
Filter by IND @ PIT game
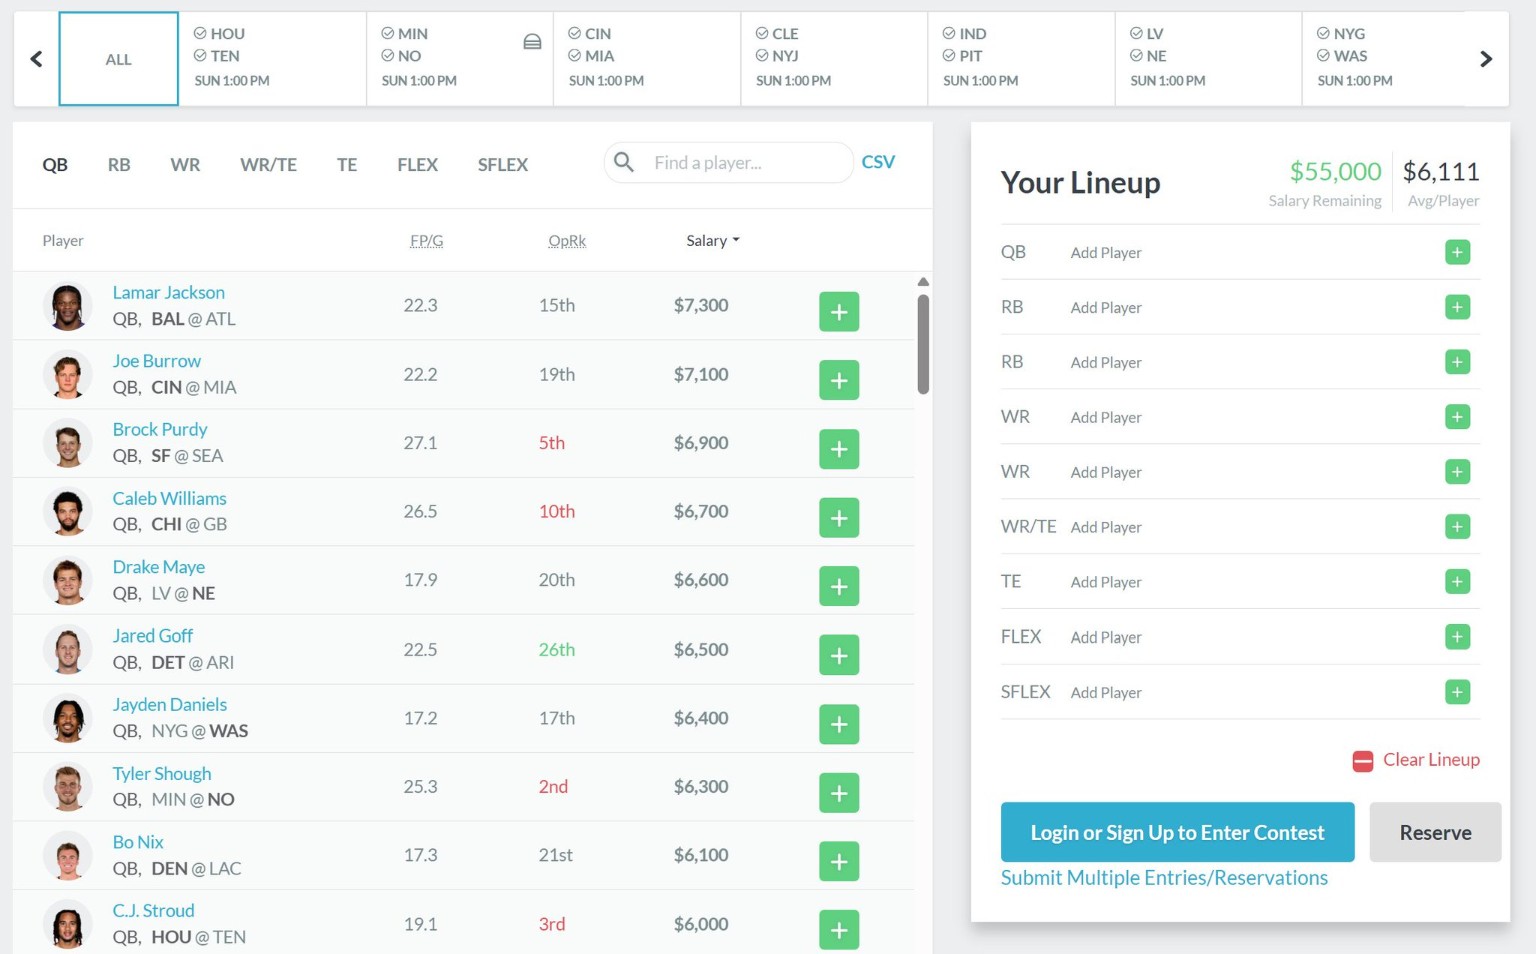(1021, 59)
